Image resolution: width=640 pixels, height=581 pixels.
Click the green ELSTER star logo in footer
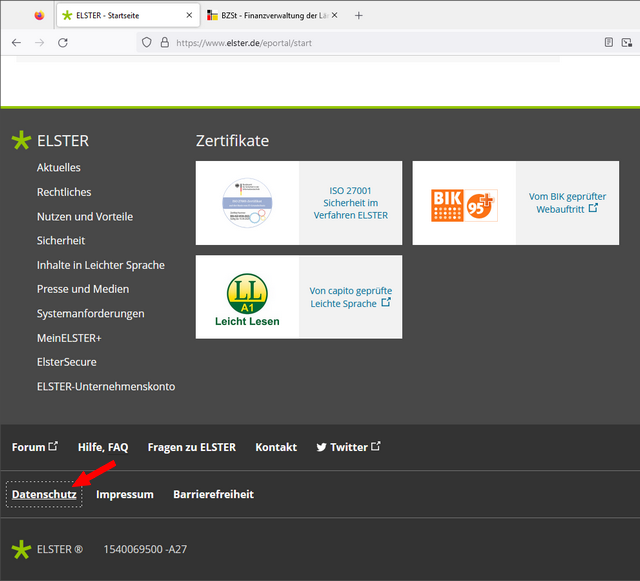point(21,140)
